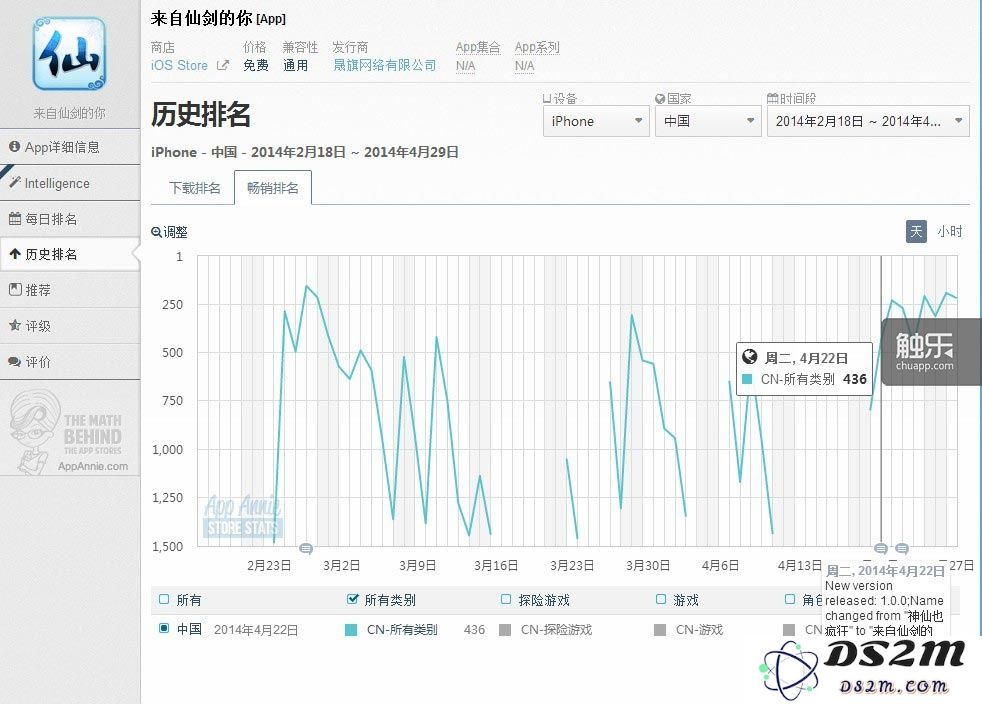Click the note marker near 2月23日 on axis

306,549
